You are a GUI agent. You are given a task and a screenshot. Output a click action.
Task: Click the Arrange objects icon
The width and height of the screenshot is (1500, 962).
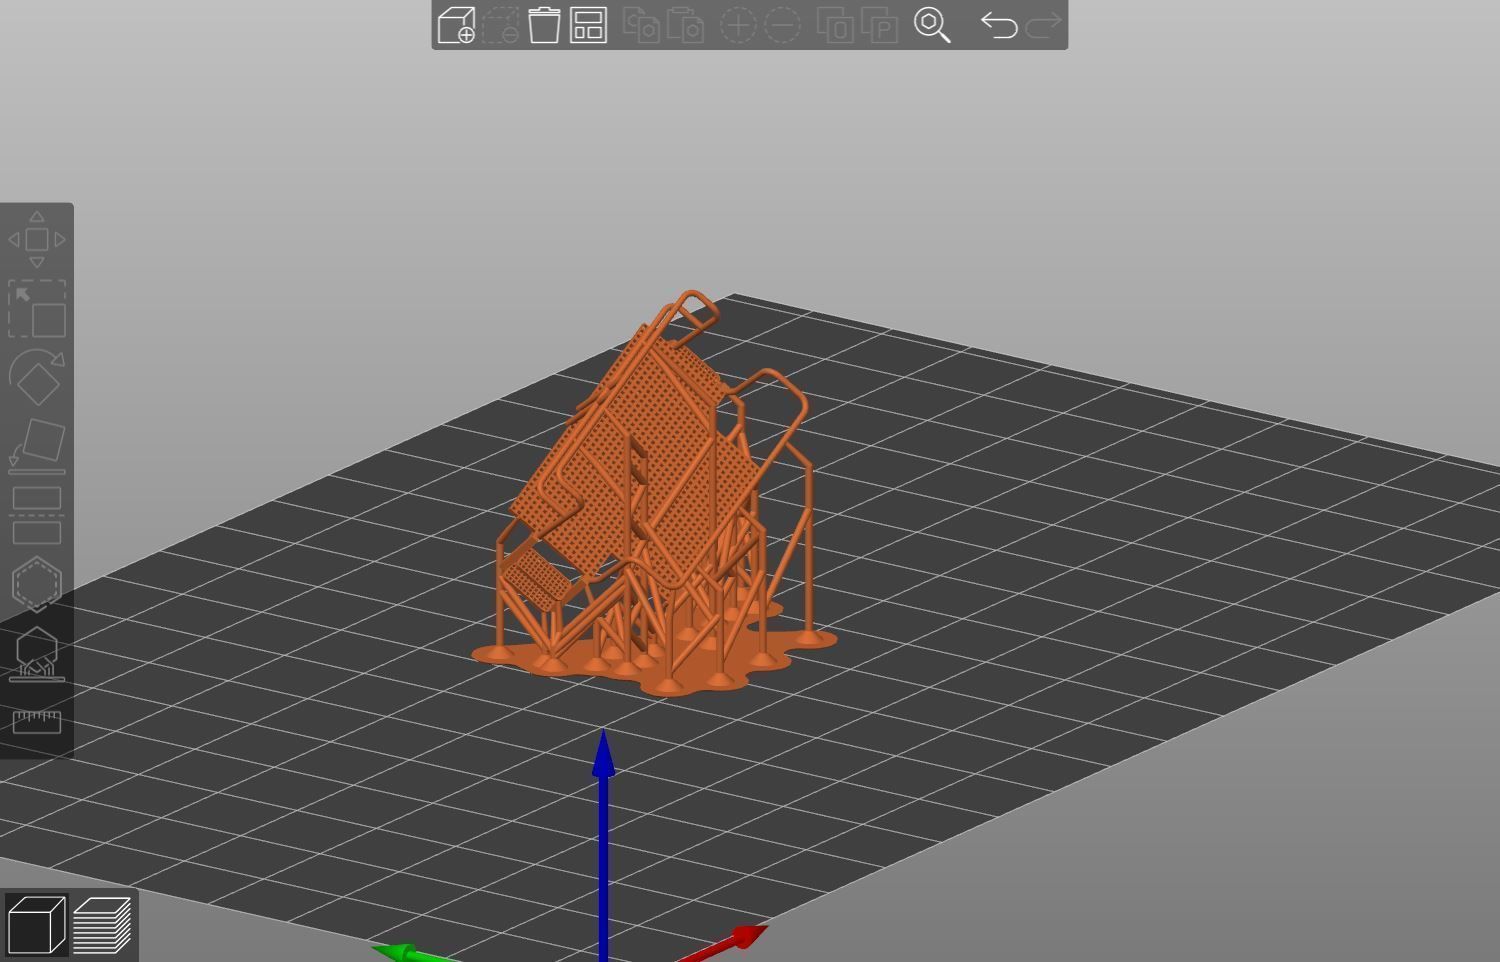coord(588,25)
